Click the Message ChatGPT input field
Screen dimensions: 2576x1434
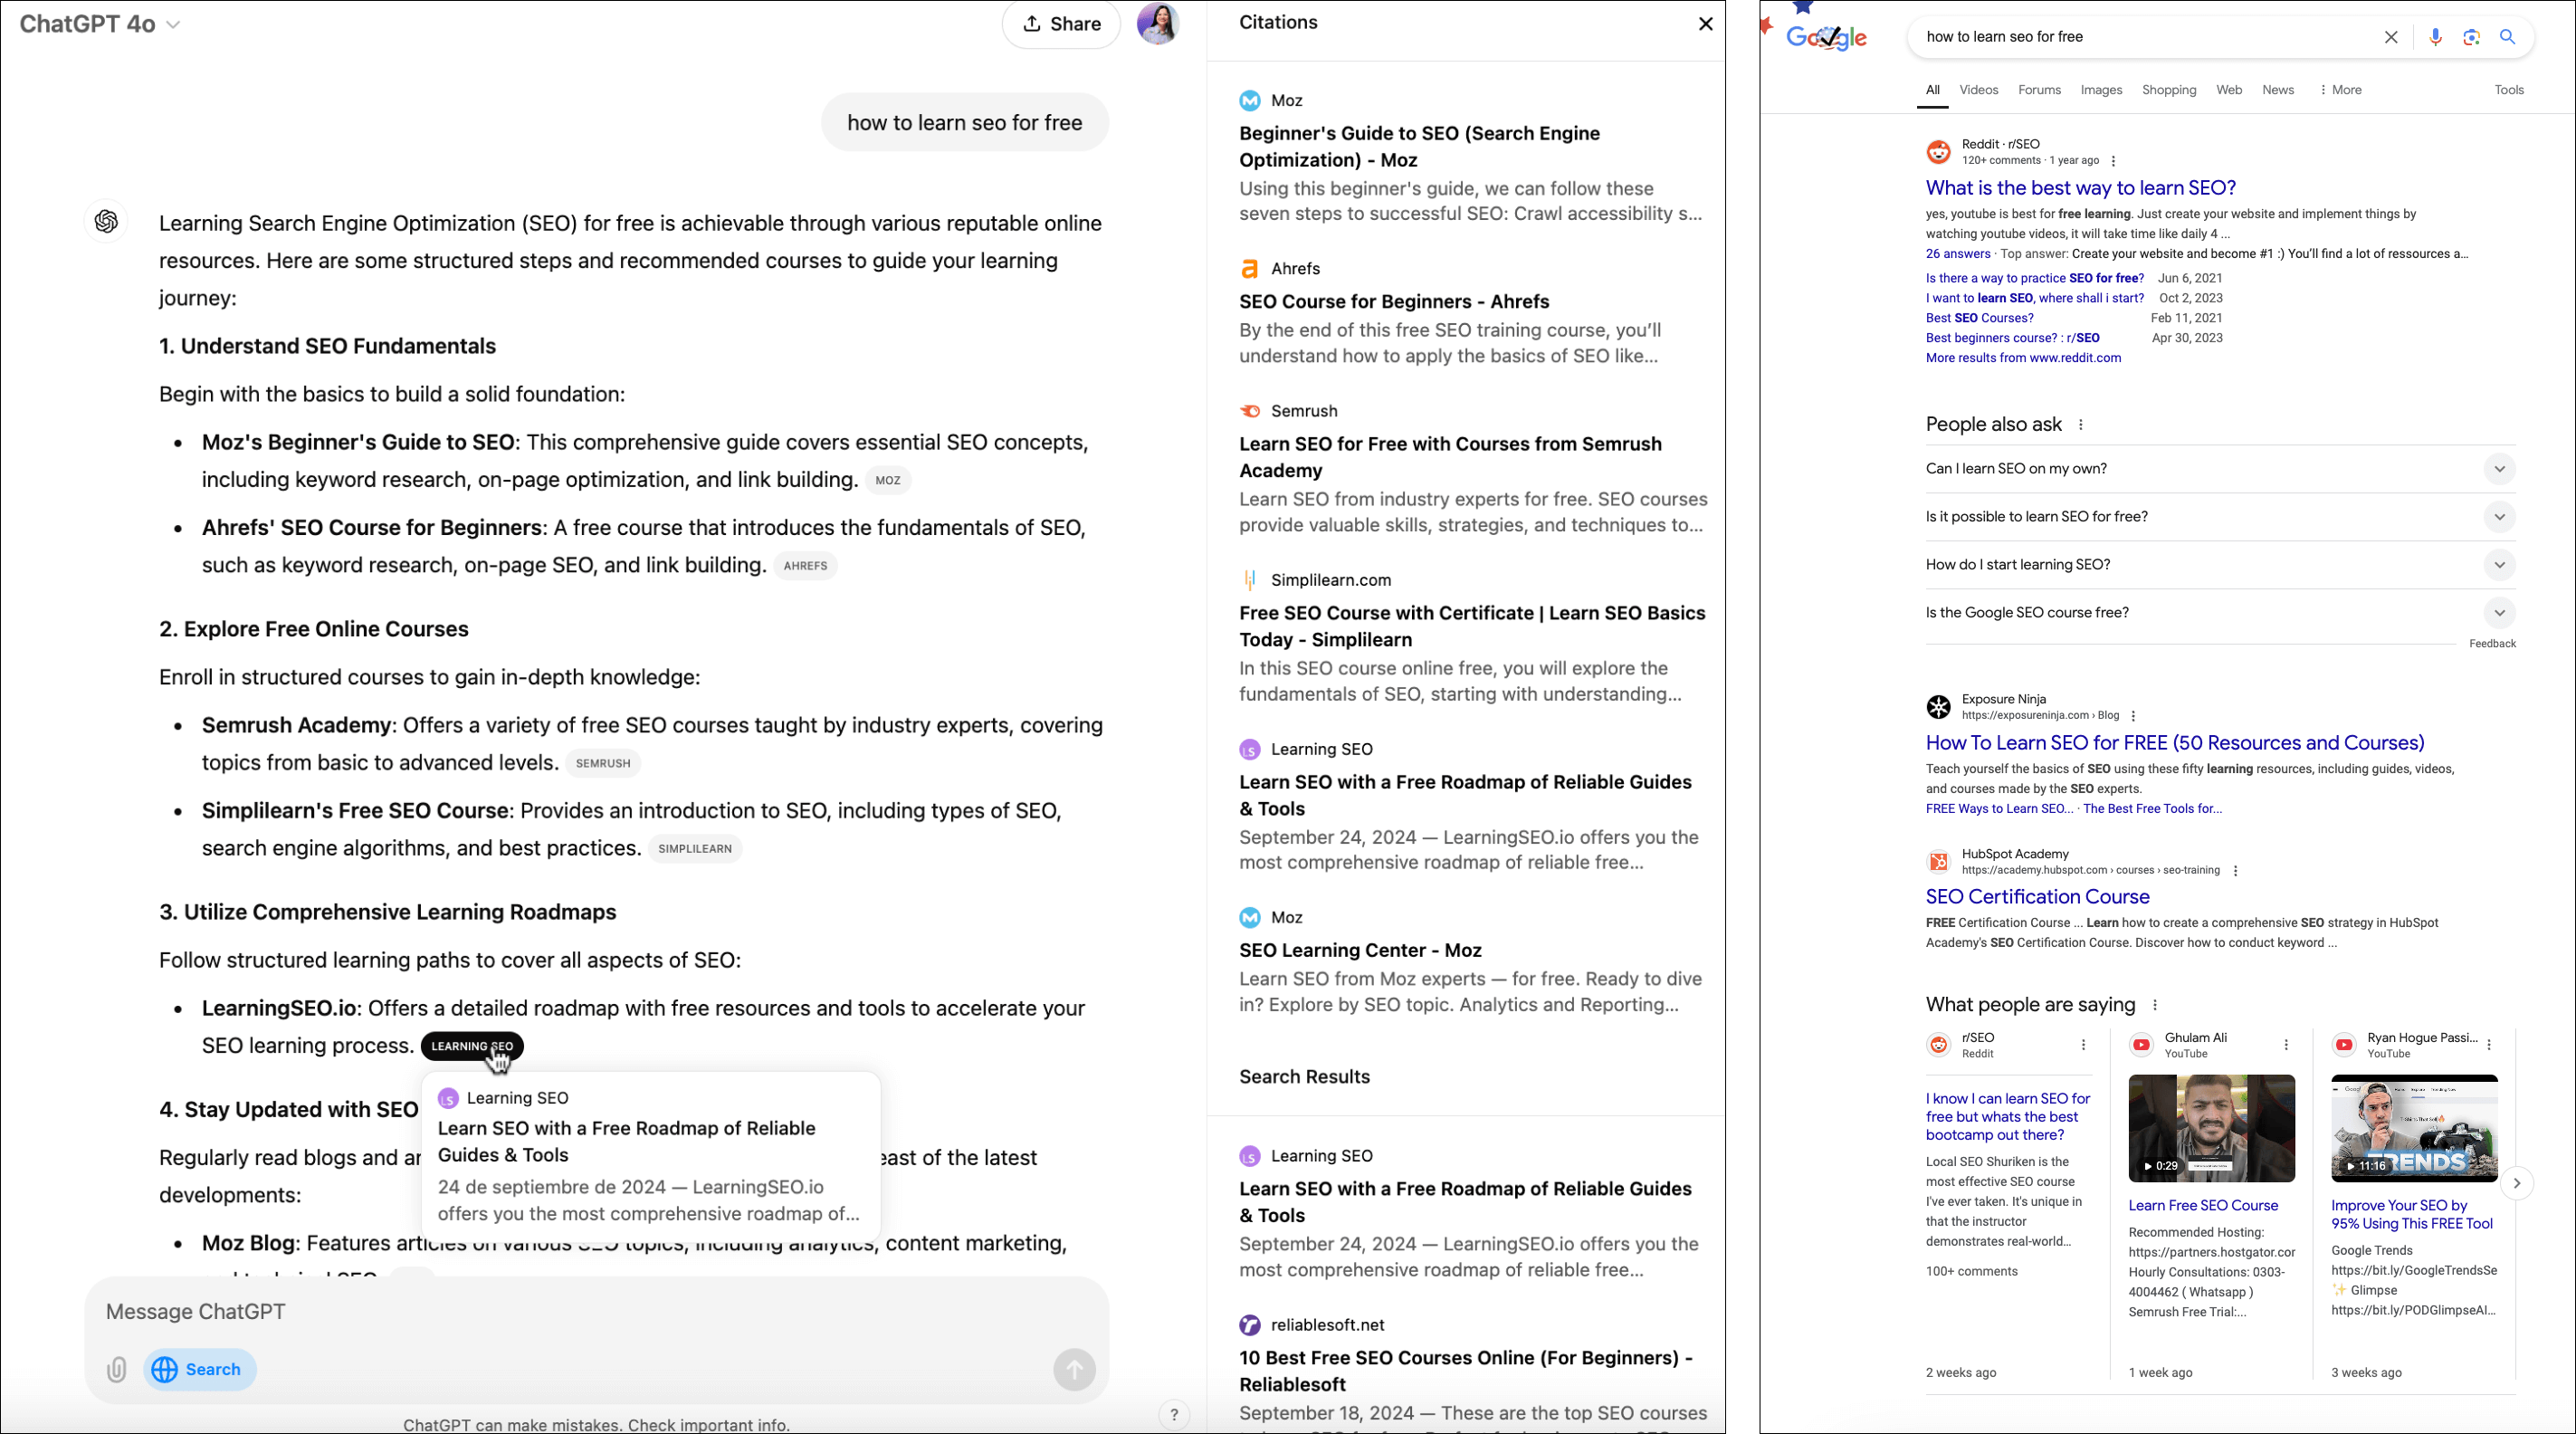coord(596,1311)
